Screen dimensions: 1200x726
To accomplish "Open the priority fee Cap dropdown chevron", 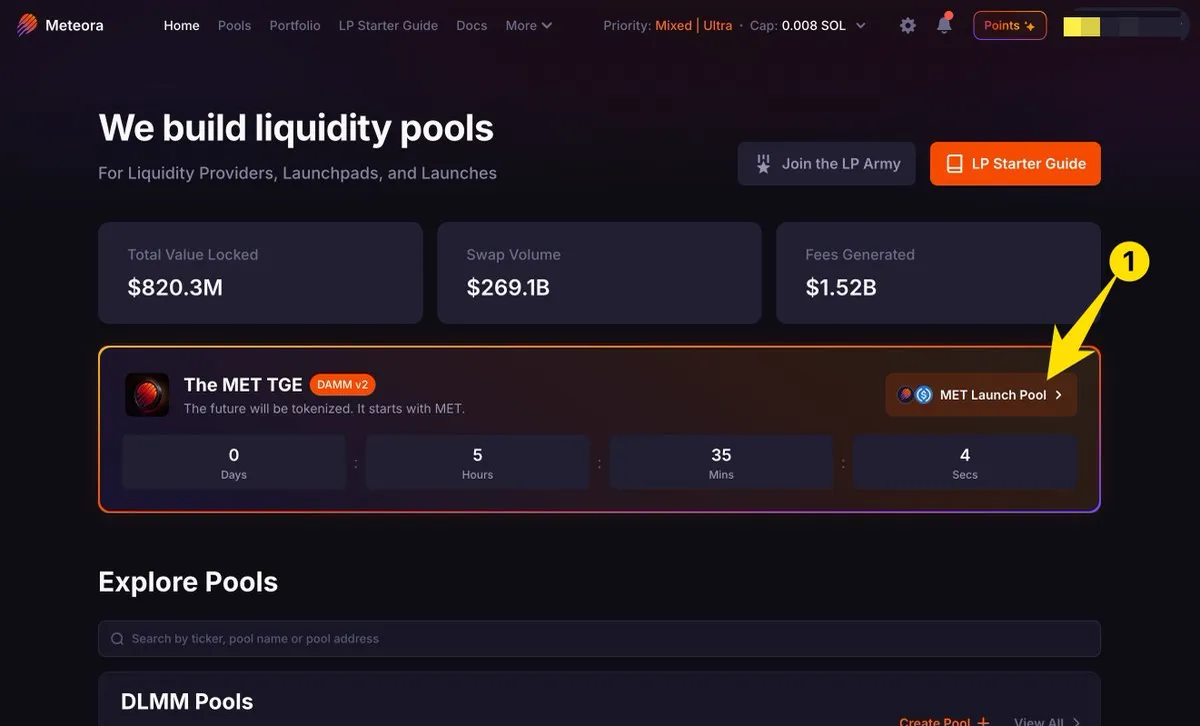I will click(861, 26).
